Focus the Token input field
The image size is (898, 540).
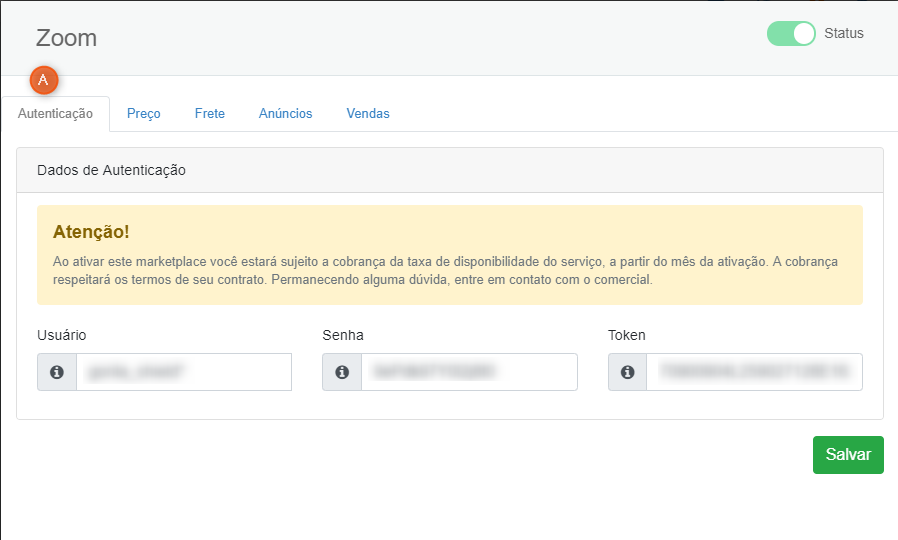coord(754,372)
